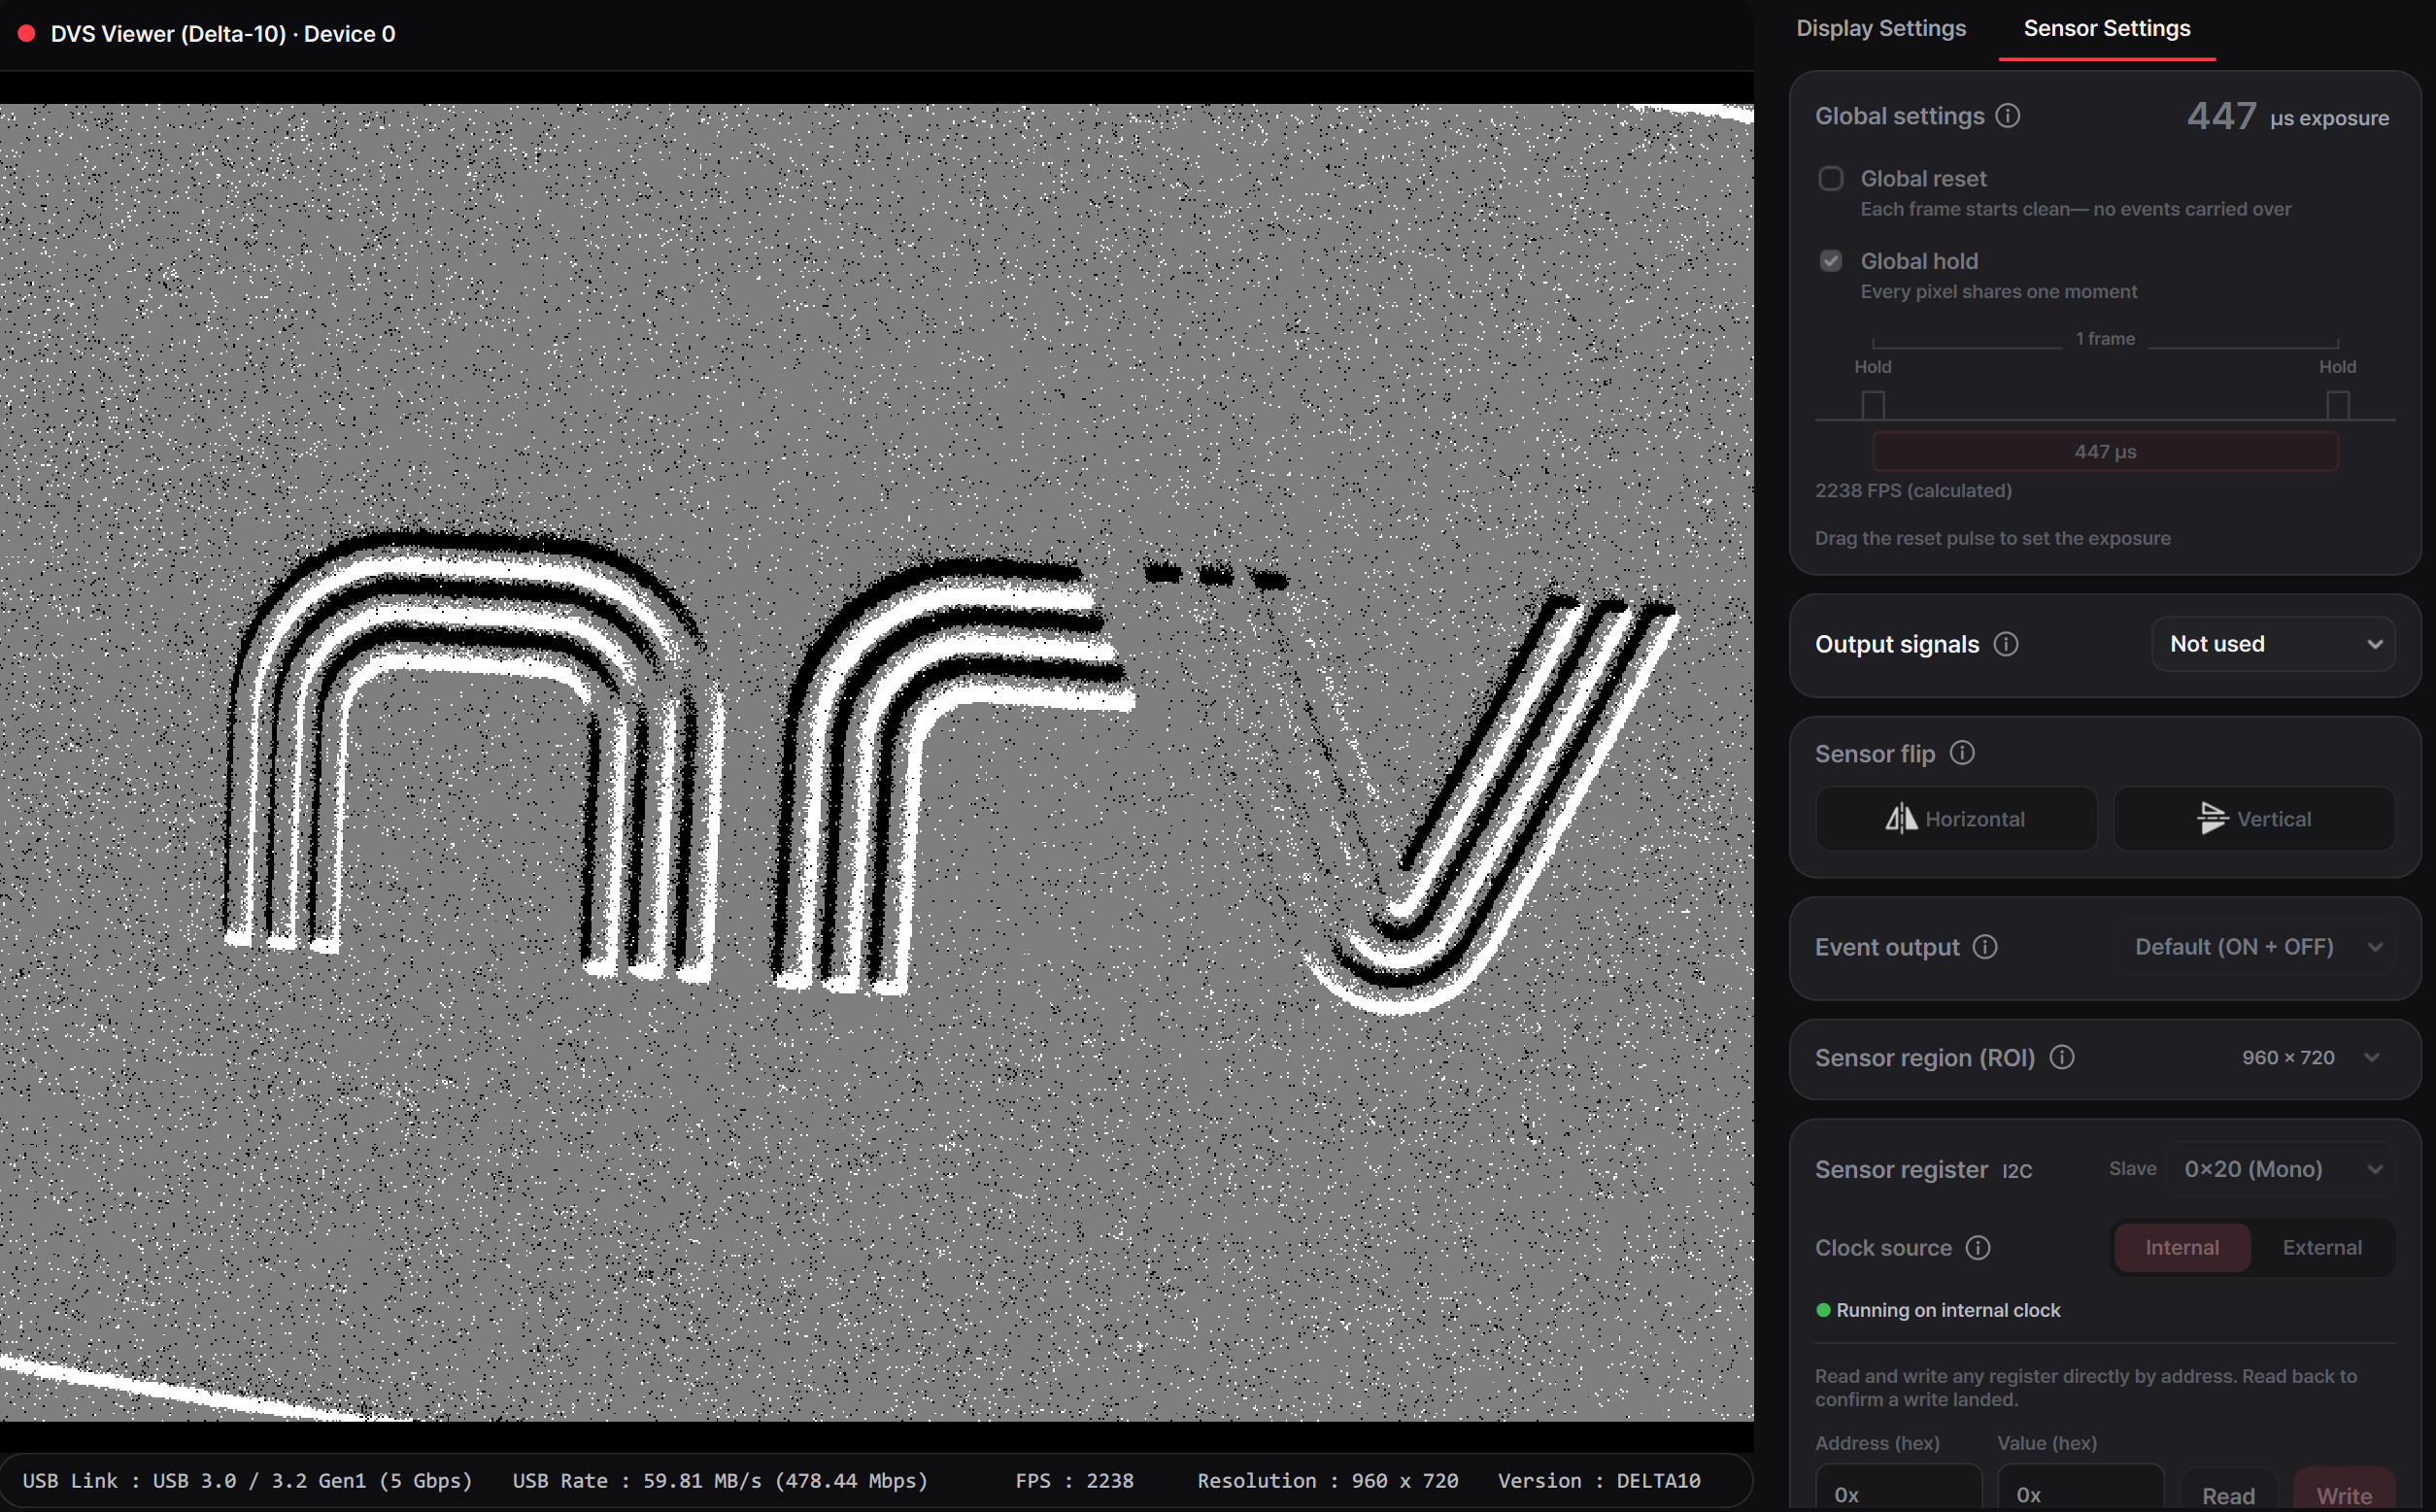This screenshot has height=1512, width=2436.
Task: Open the Output signals Not used dropdown
Action: [2273, 644]
